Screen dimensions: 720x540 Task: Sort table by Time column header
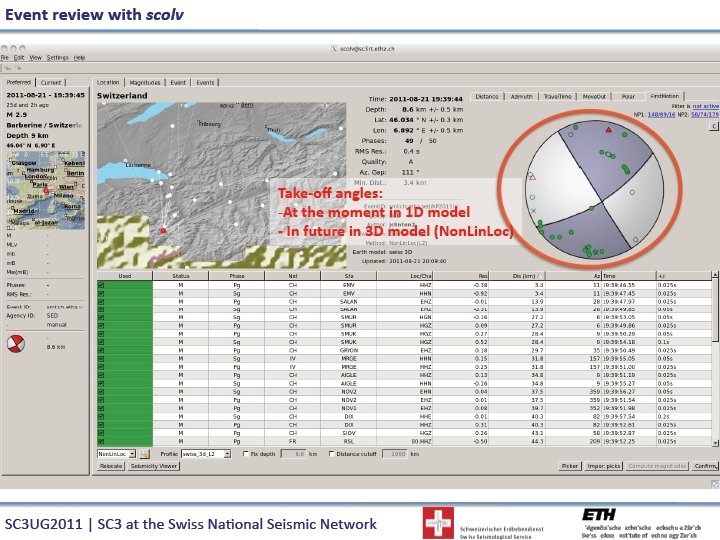pyautogui.click(x=629, y=276)
